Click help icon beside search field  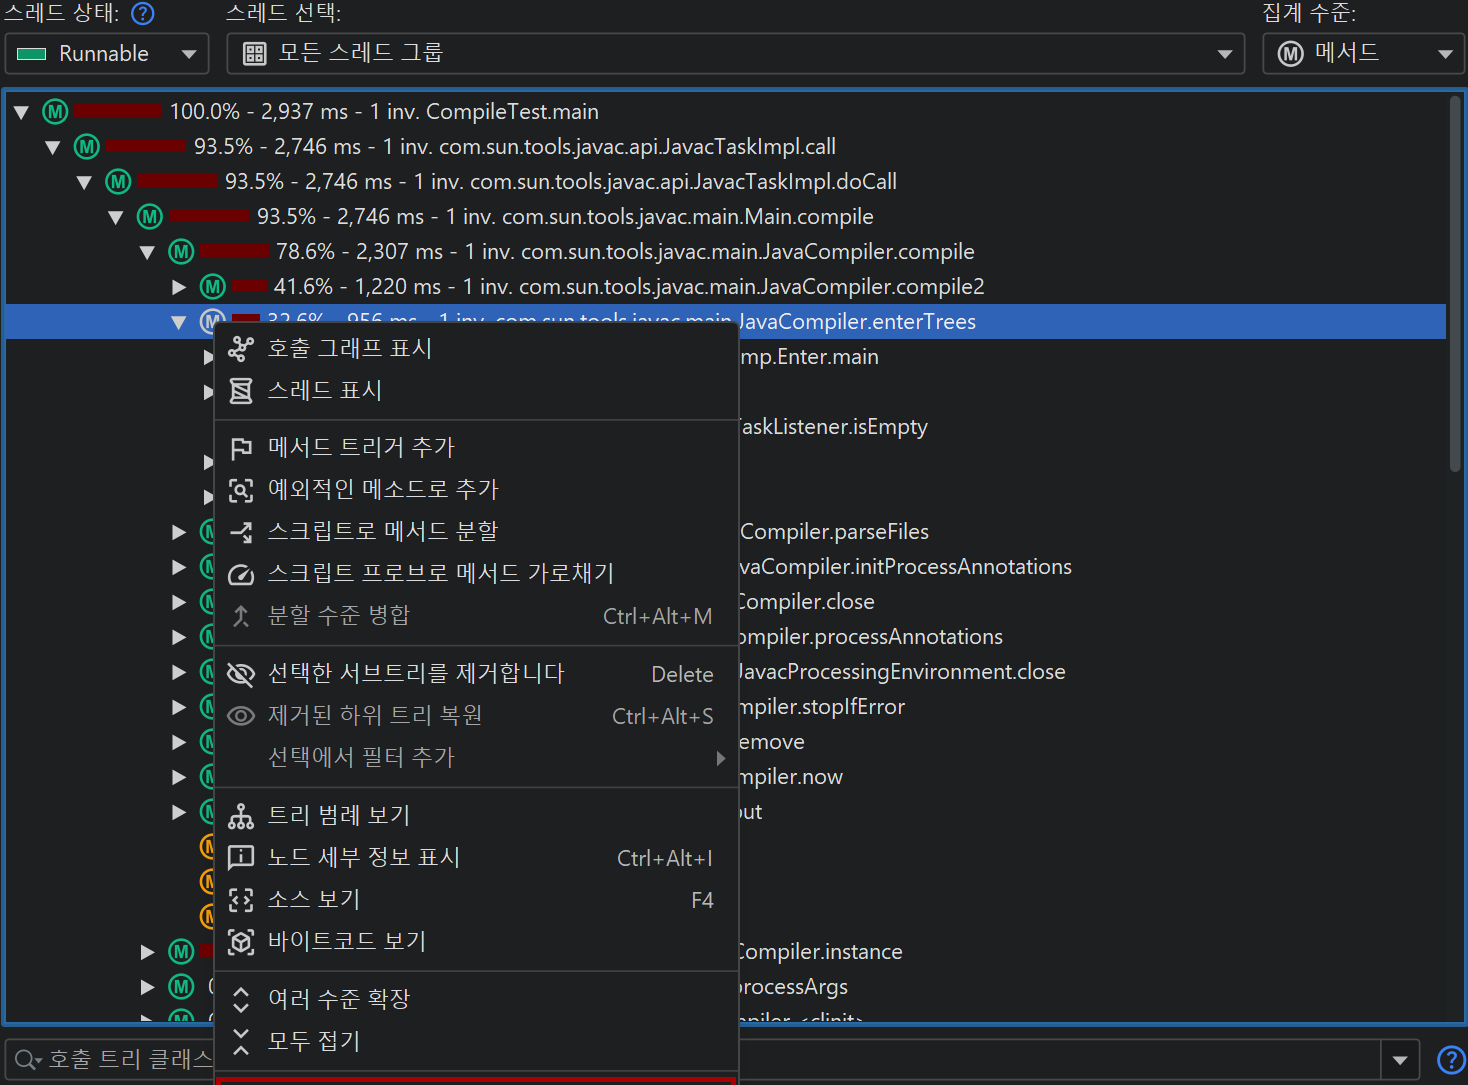1450,1060
